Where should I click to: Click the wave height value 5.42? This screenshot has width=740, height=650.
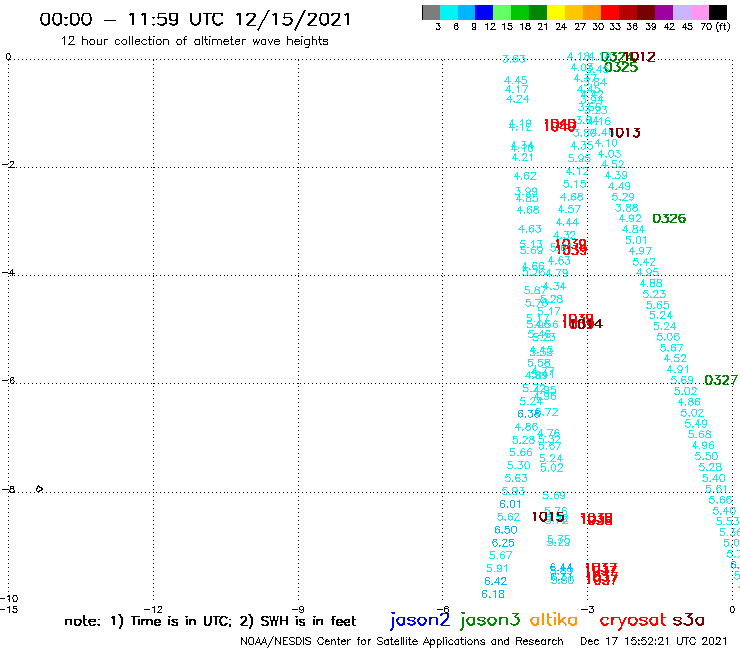coord(644,262)
